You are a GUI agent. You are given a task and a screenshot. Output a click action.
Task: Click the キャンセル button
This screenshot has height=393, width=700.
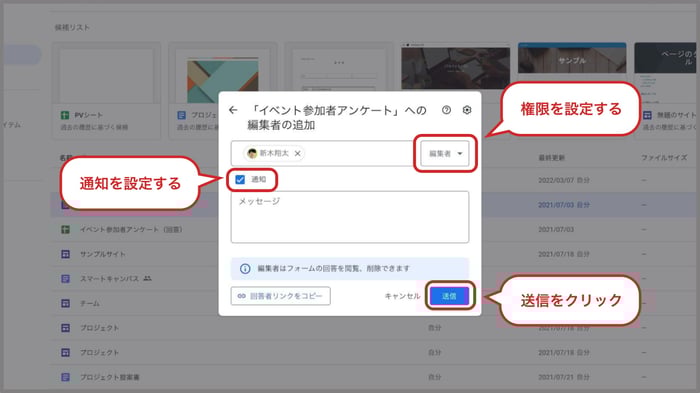click(x=402, y=296)
